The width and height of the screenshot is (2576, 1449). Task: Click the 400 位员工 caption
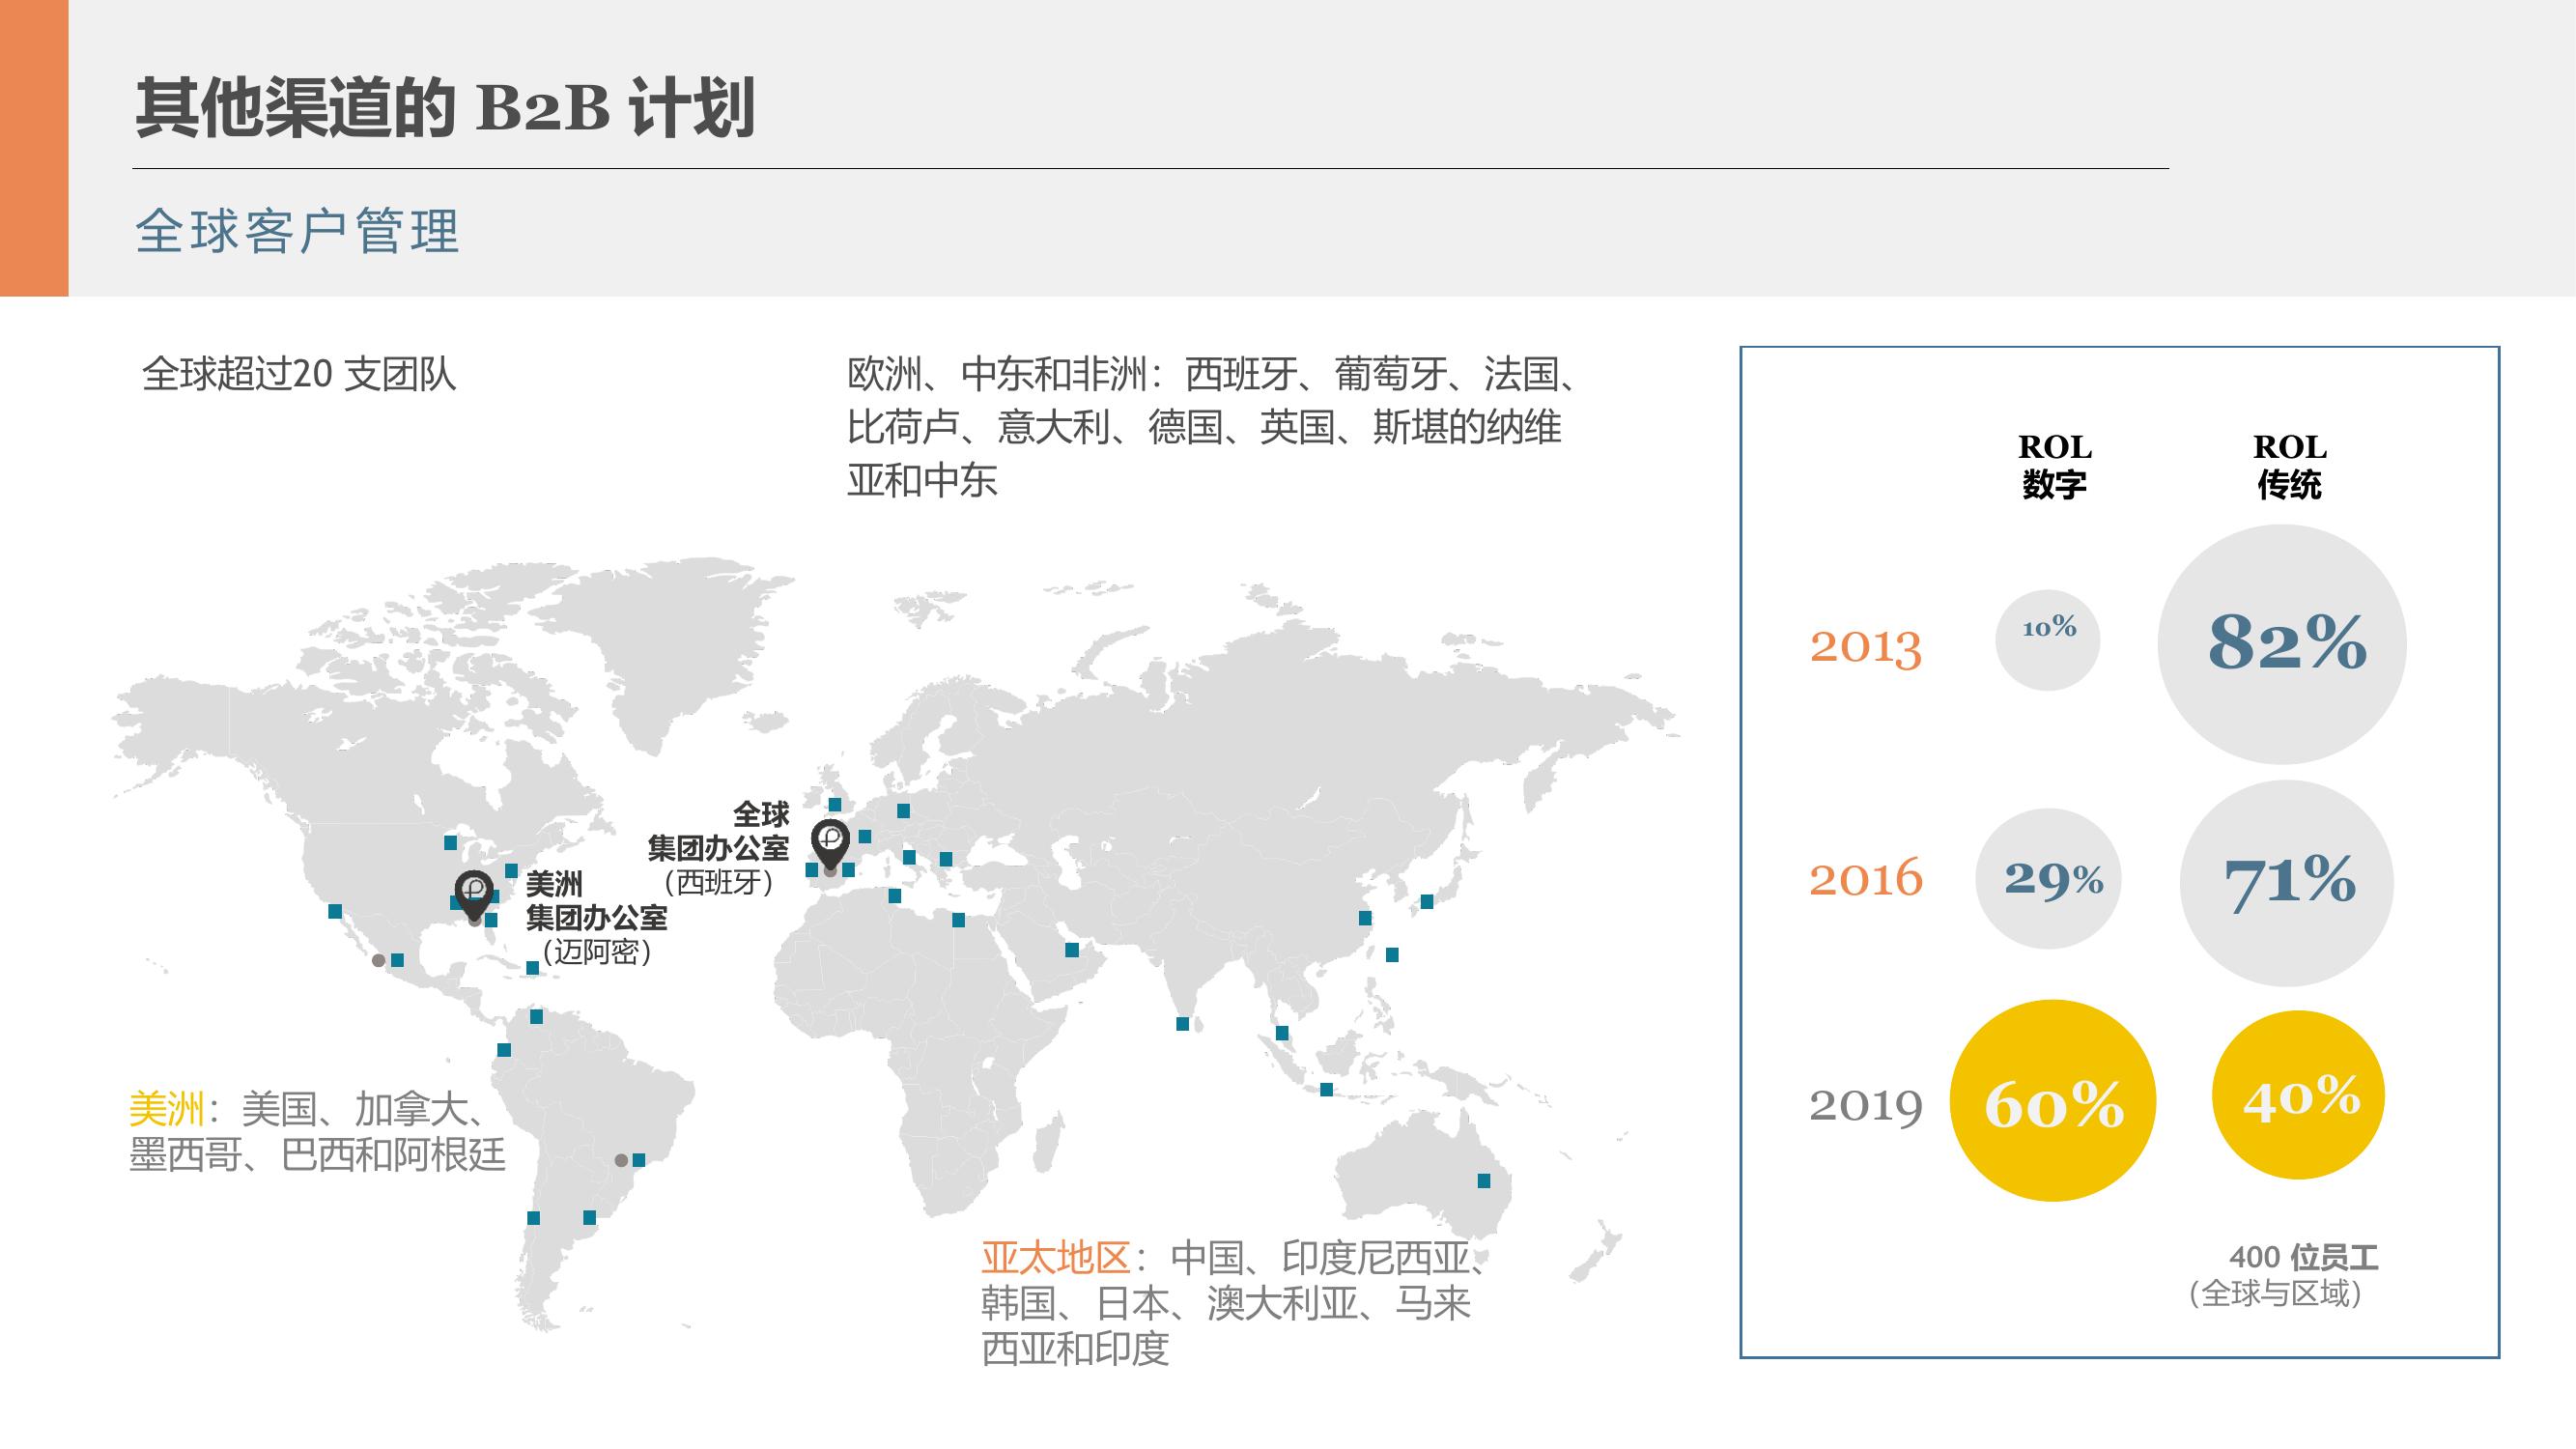point(2303,1257)
